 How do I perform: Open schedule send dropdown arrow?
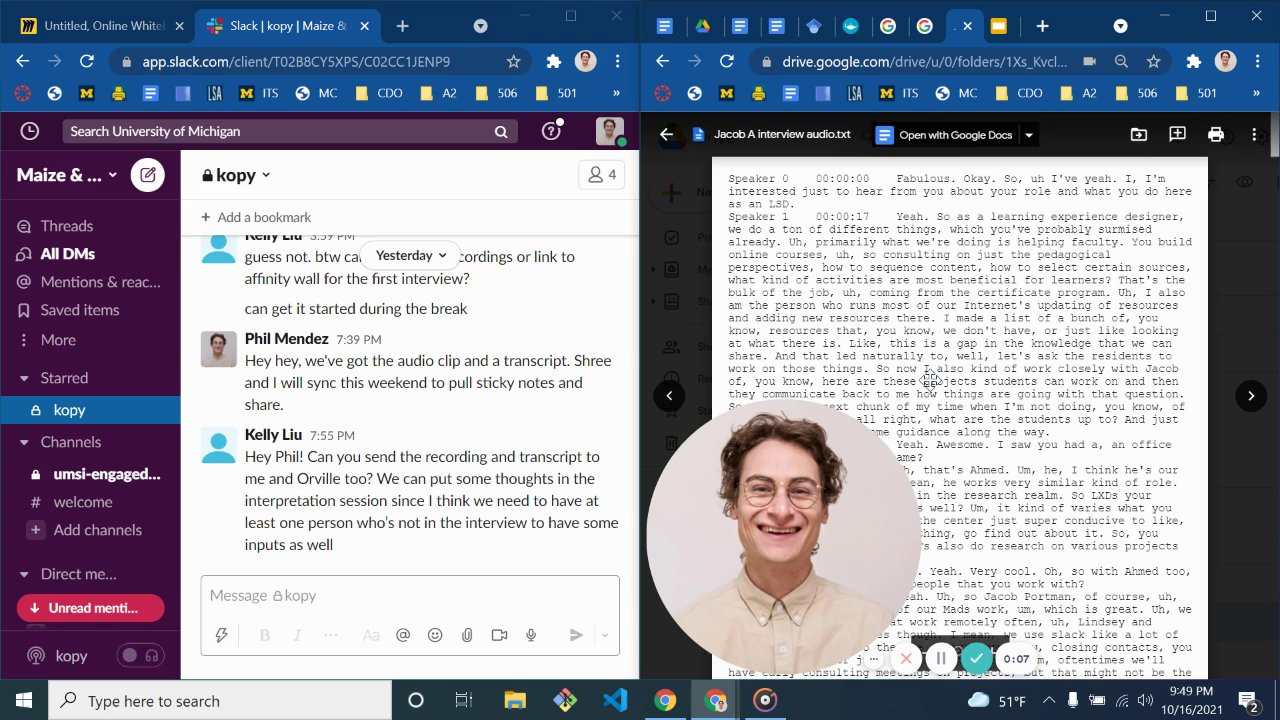(x=604, y=635)
